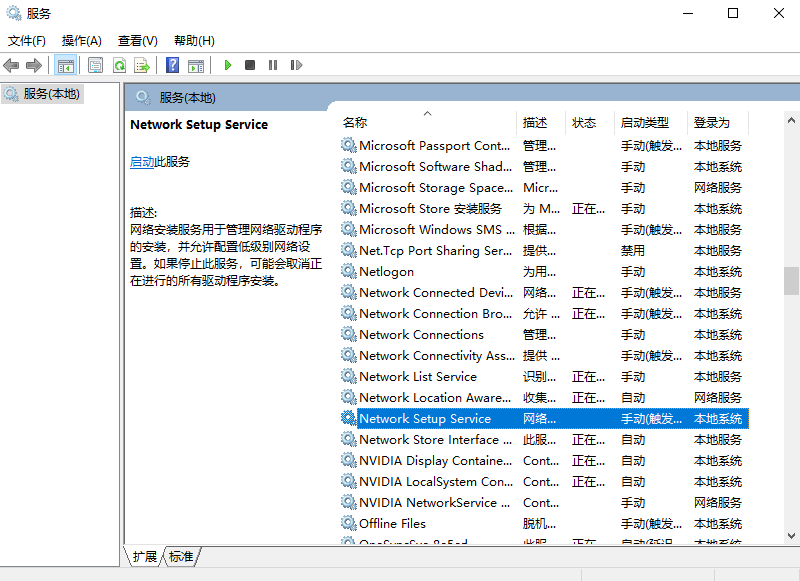Restart the service using the restart icon
The height and width of the screenshot is (581, 800).
pos(297,65)
